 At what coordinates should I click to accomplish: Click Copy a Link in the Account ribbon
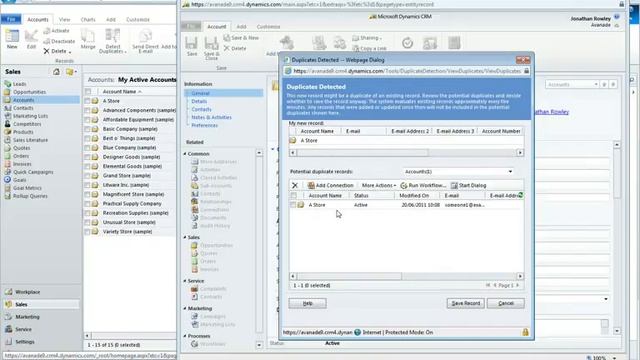click(369, 48)
